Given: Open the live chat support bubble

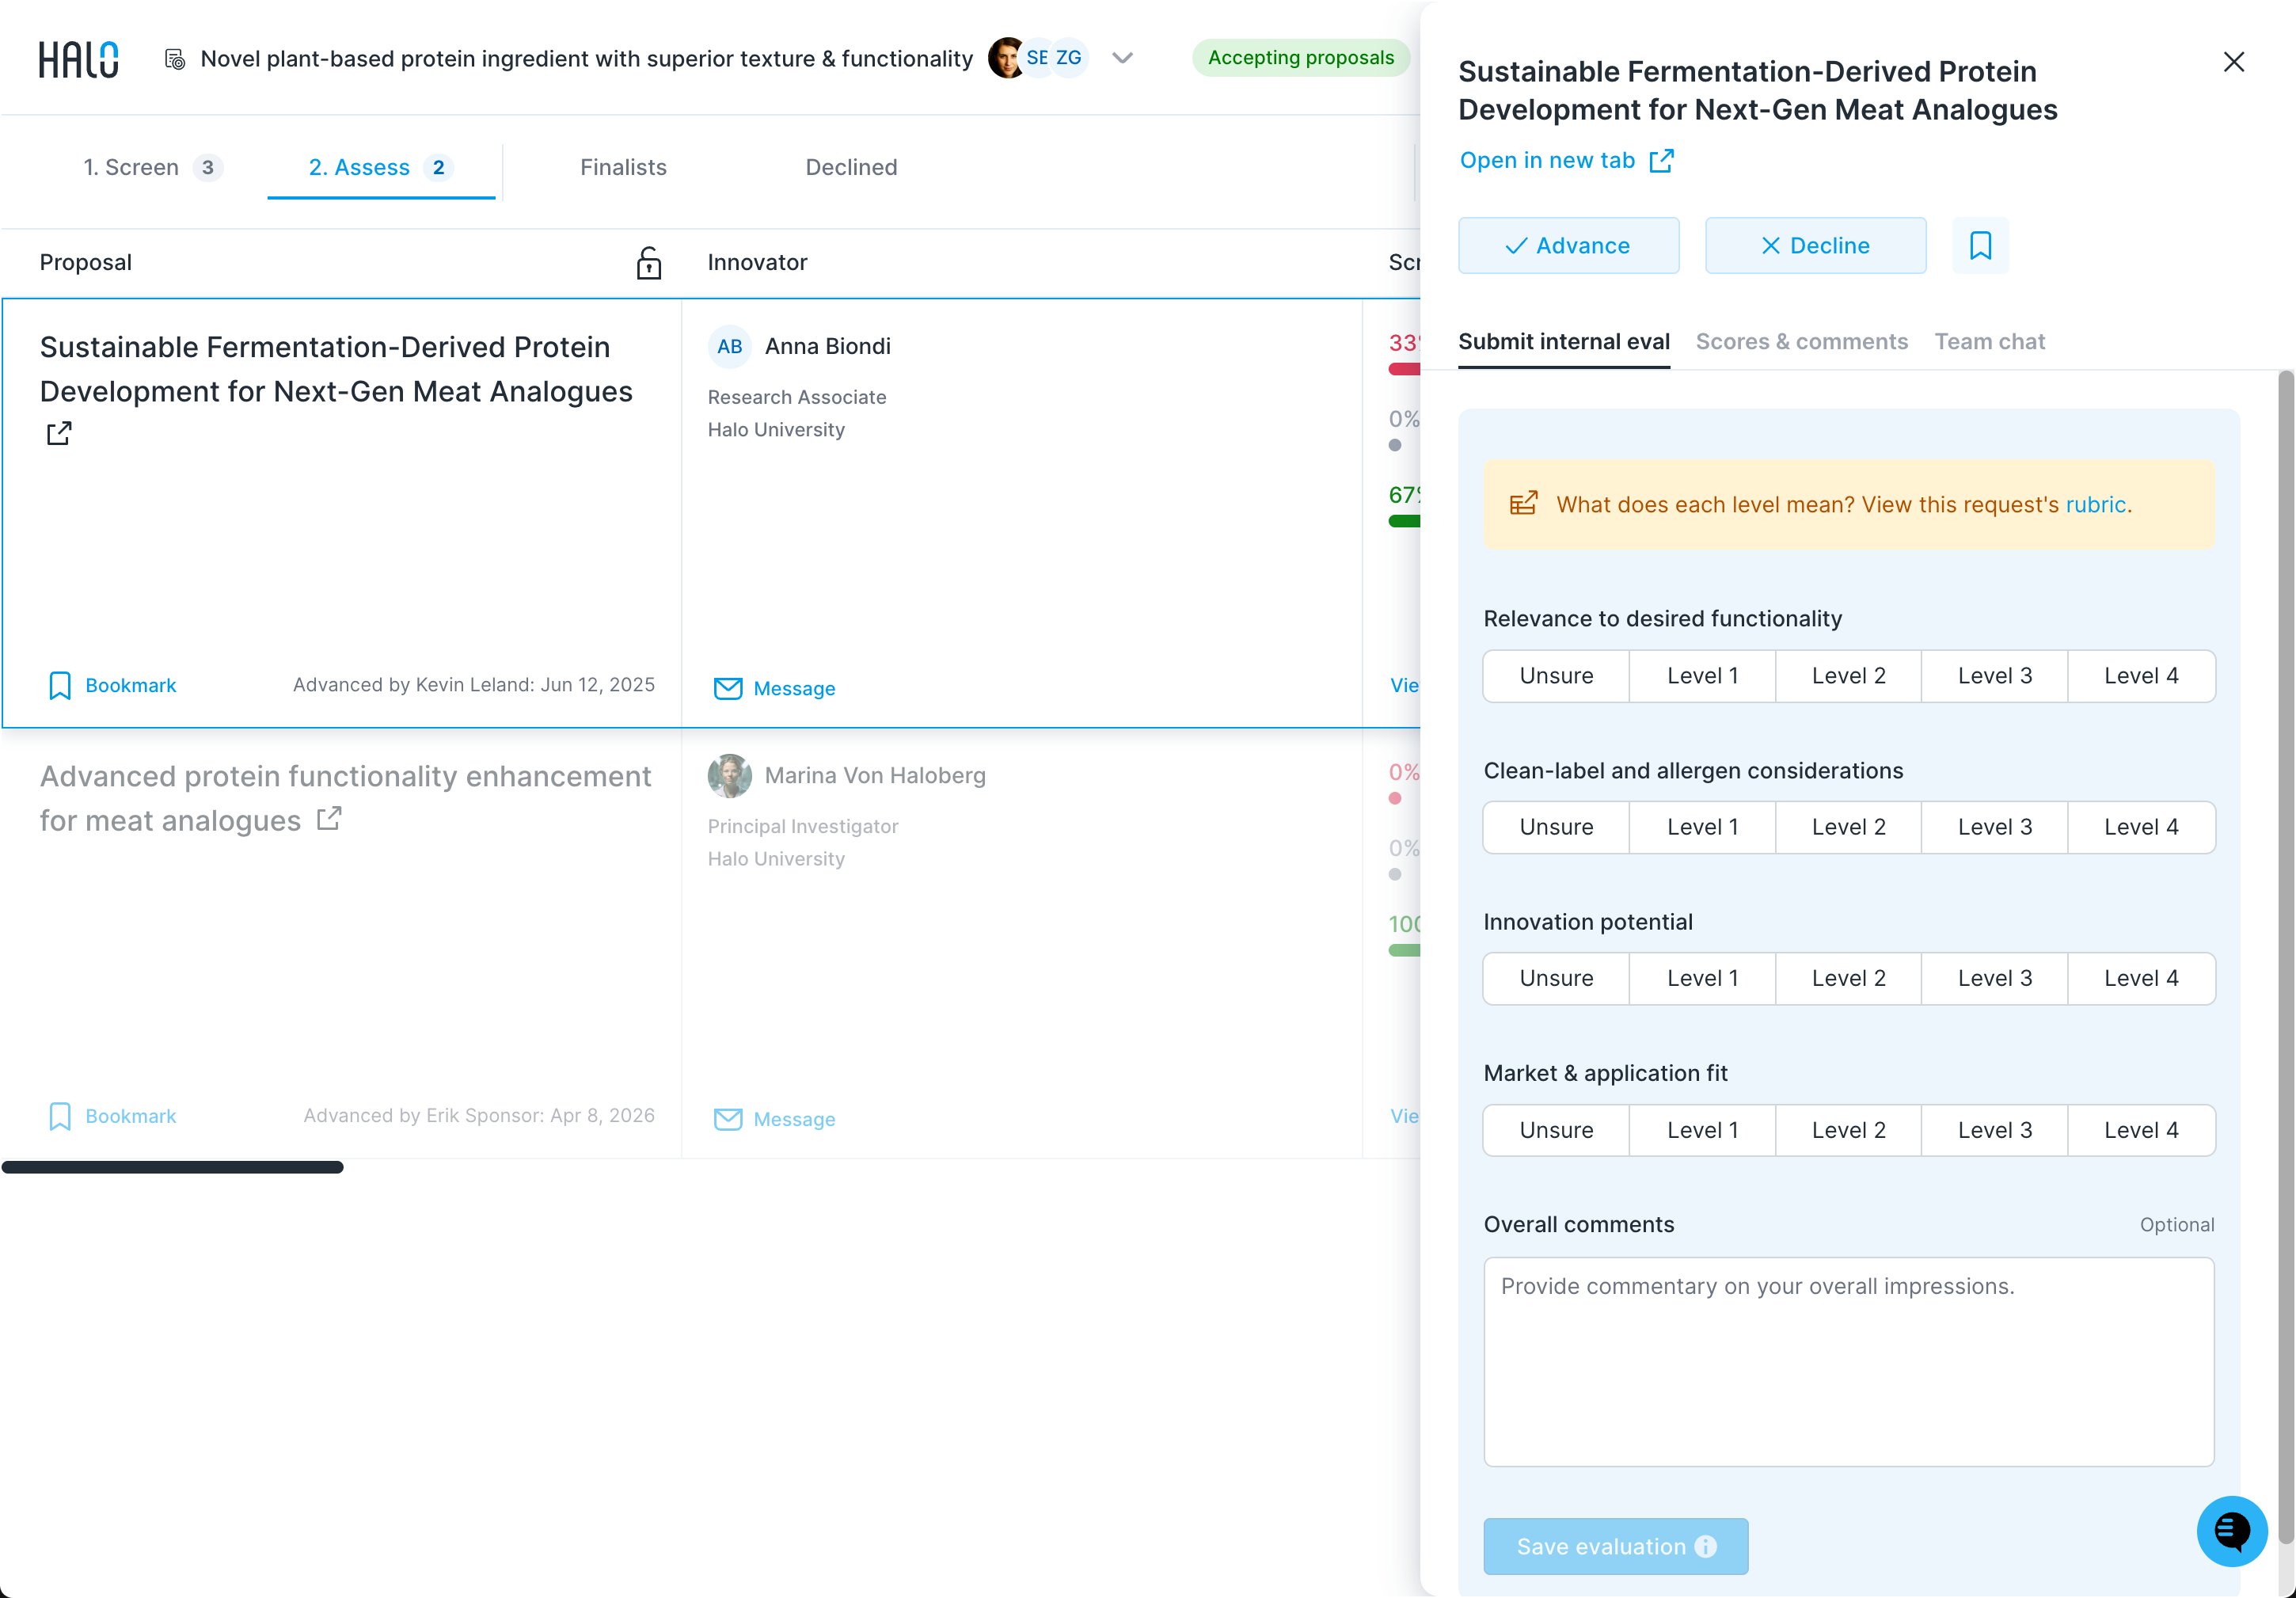Looking at the screenshot, I should (2231, 1530).
